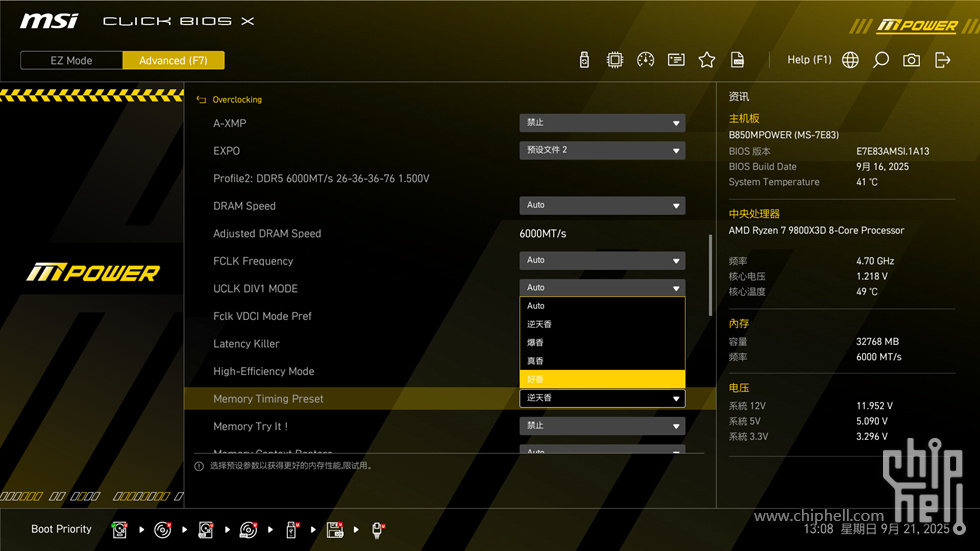Click the AMD Ryzen 7 9800X3D processor name
Viewport: 980px width, 551px height.
click(x=816, y=231)
